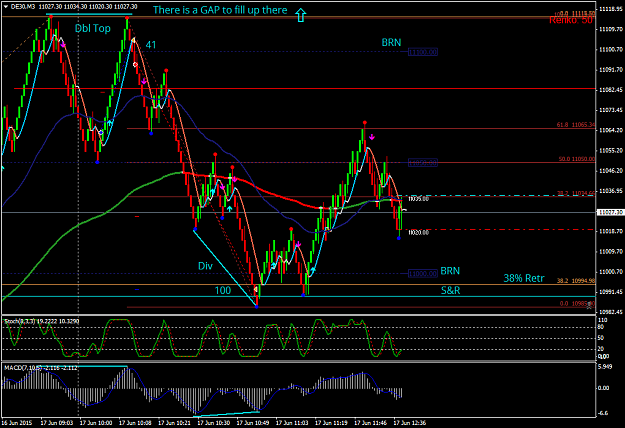Click the '17 Jun 11:19' time axis label
625x428 pixels.
coord(331,423)
